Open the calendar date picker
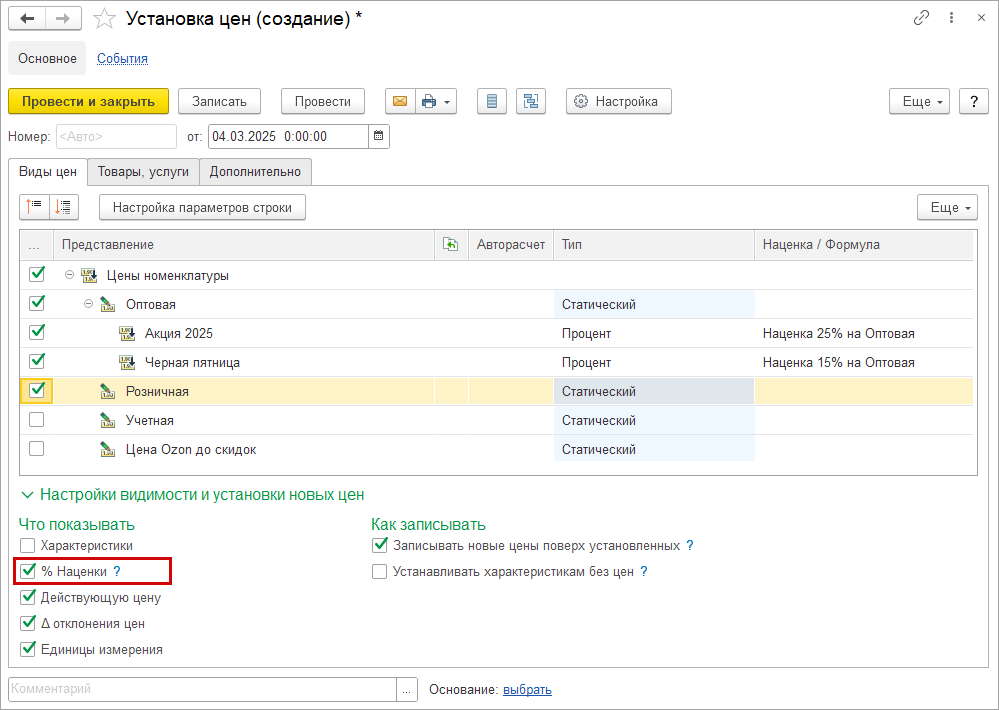 378,136
